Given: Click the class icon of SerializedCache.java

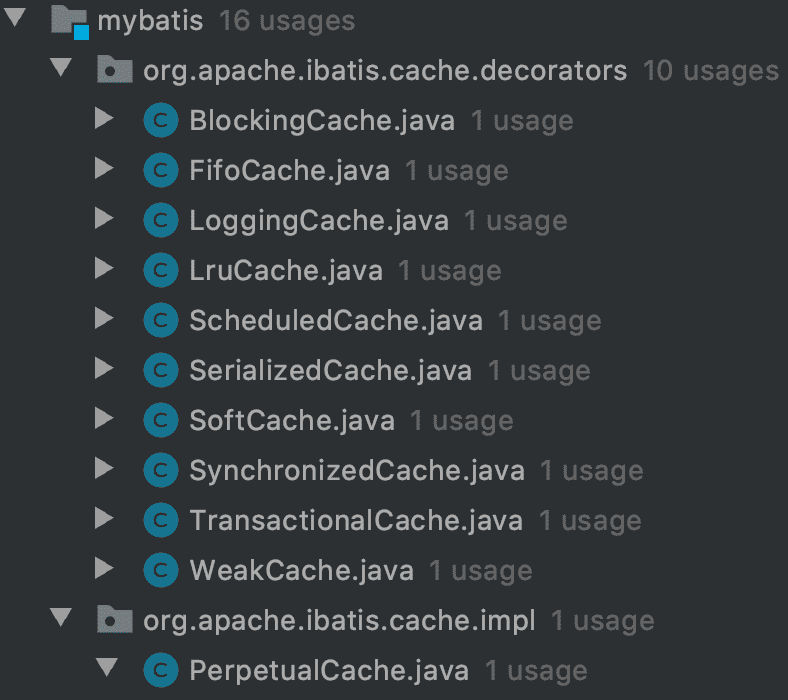Looking at the screenshot, I should (x=161, y=370).
